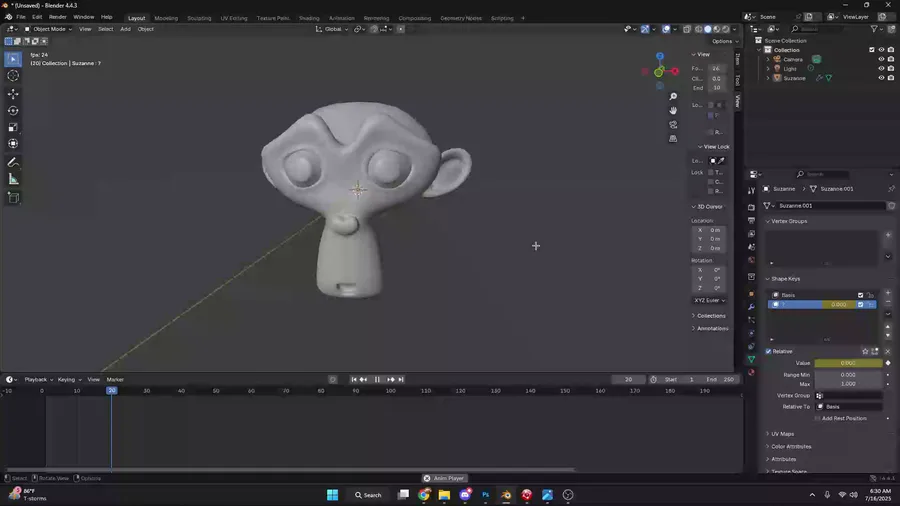Expand the UV Maps panel

point(782,434)
